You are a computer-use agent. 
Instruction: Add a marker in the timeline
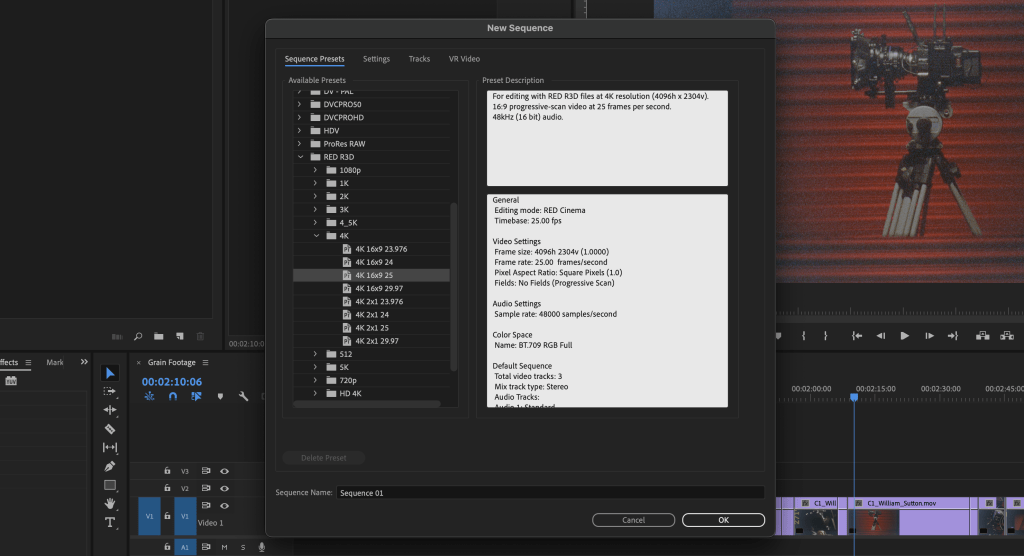coord(220,396)
